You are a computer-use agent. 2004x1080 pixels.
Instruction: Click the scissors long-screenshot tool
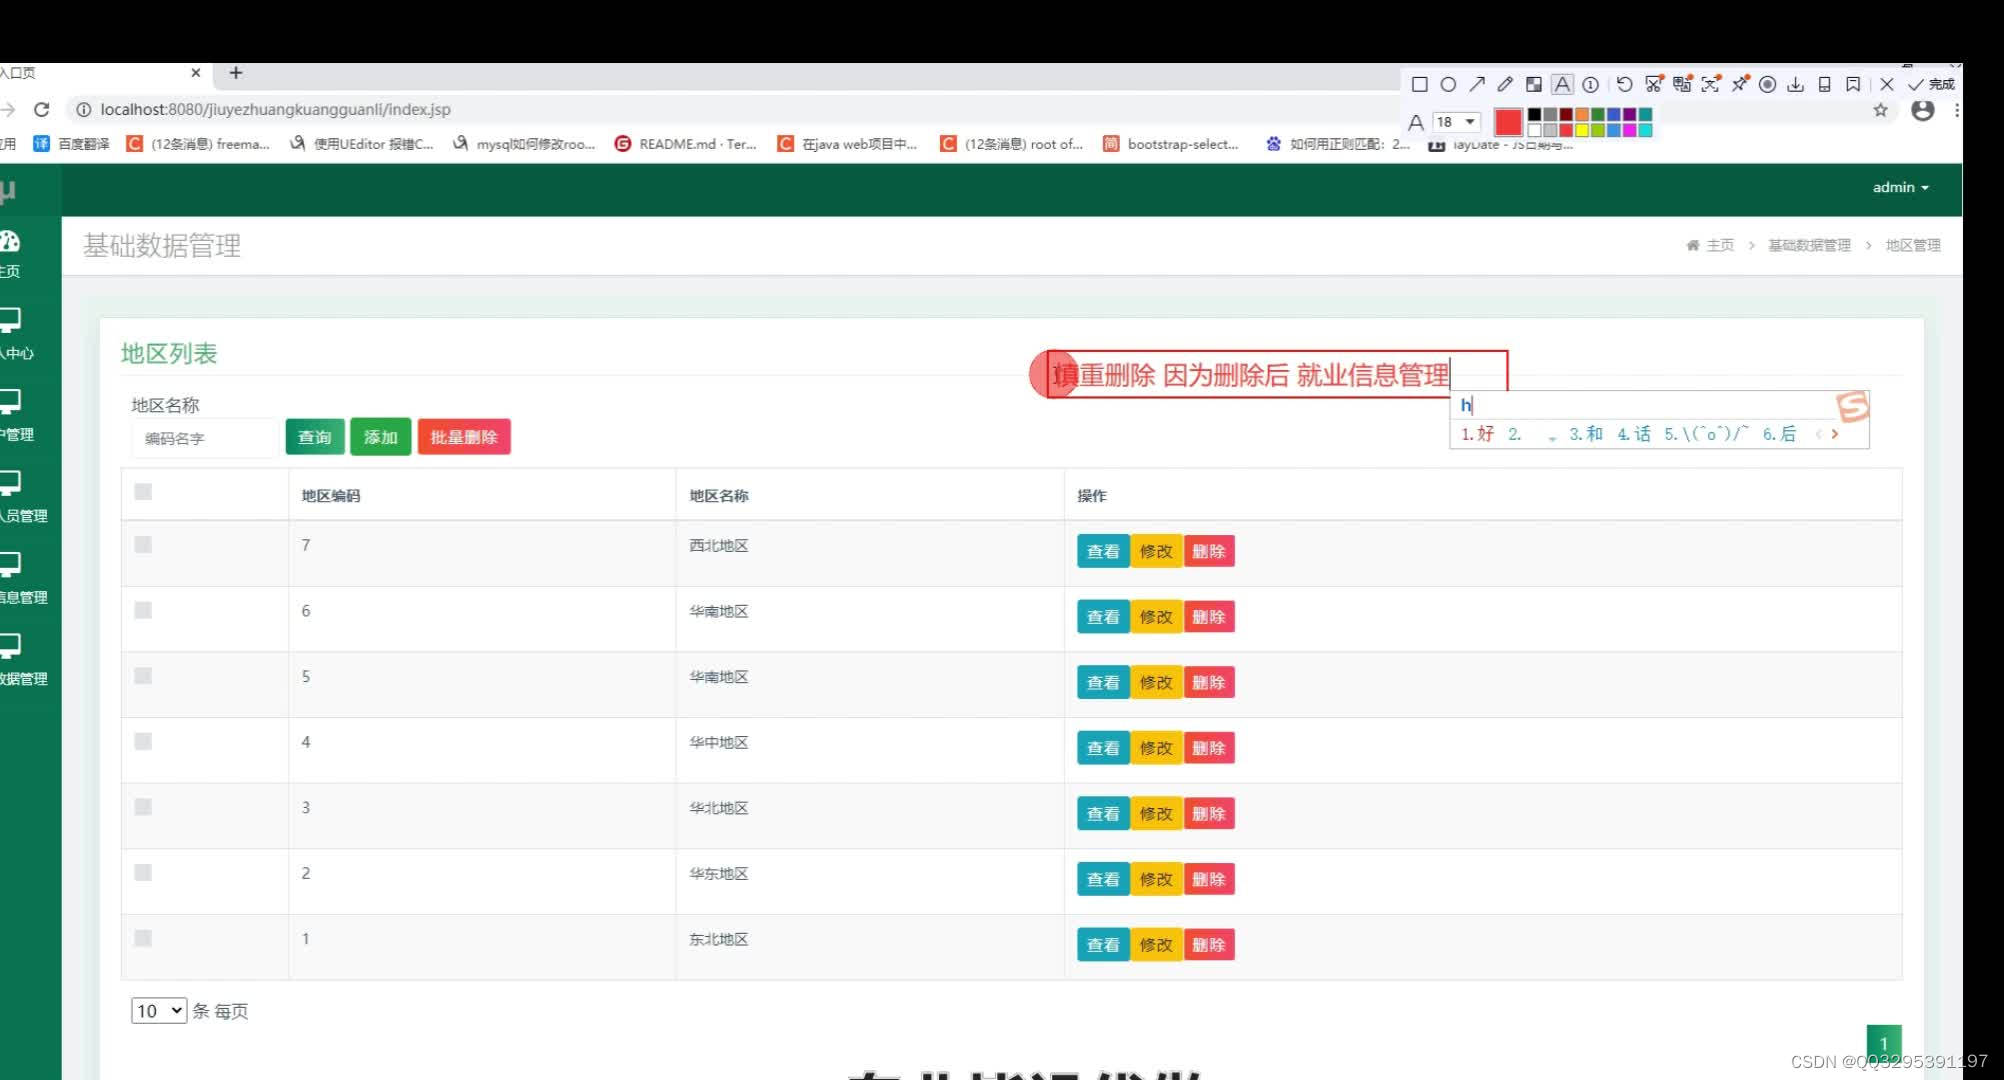tap(1654, 84)
